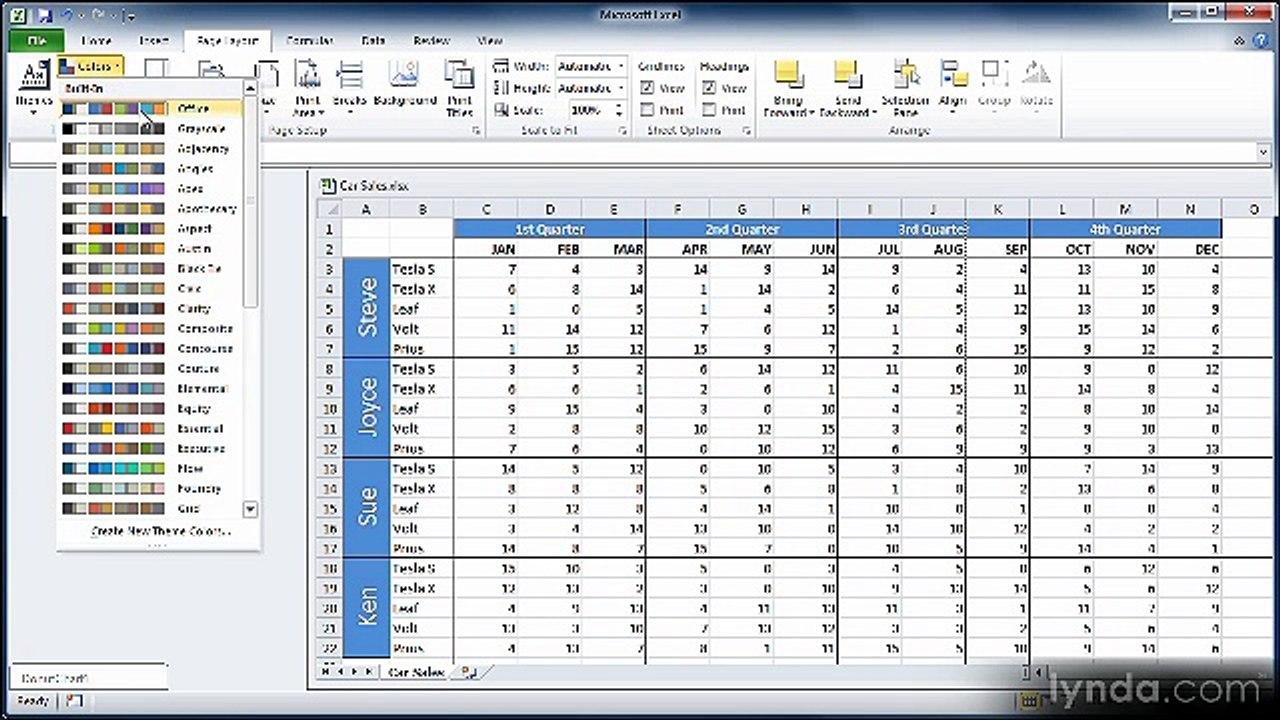Viewport: 1280px width, 720px height.
Task: Select the Austin color theme
Action: pos(150,248)
